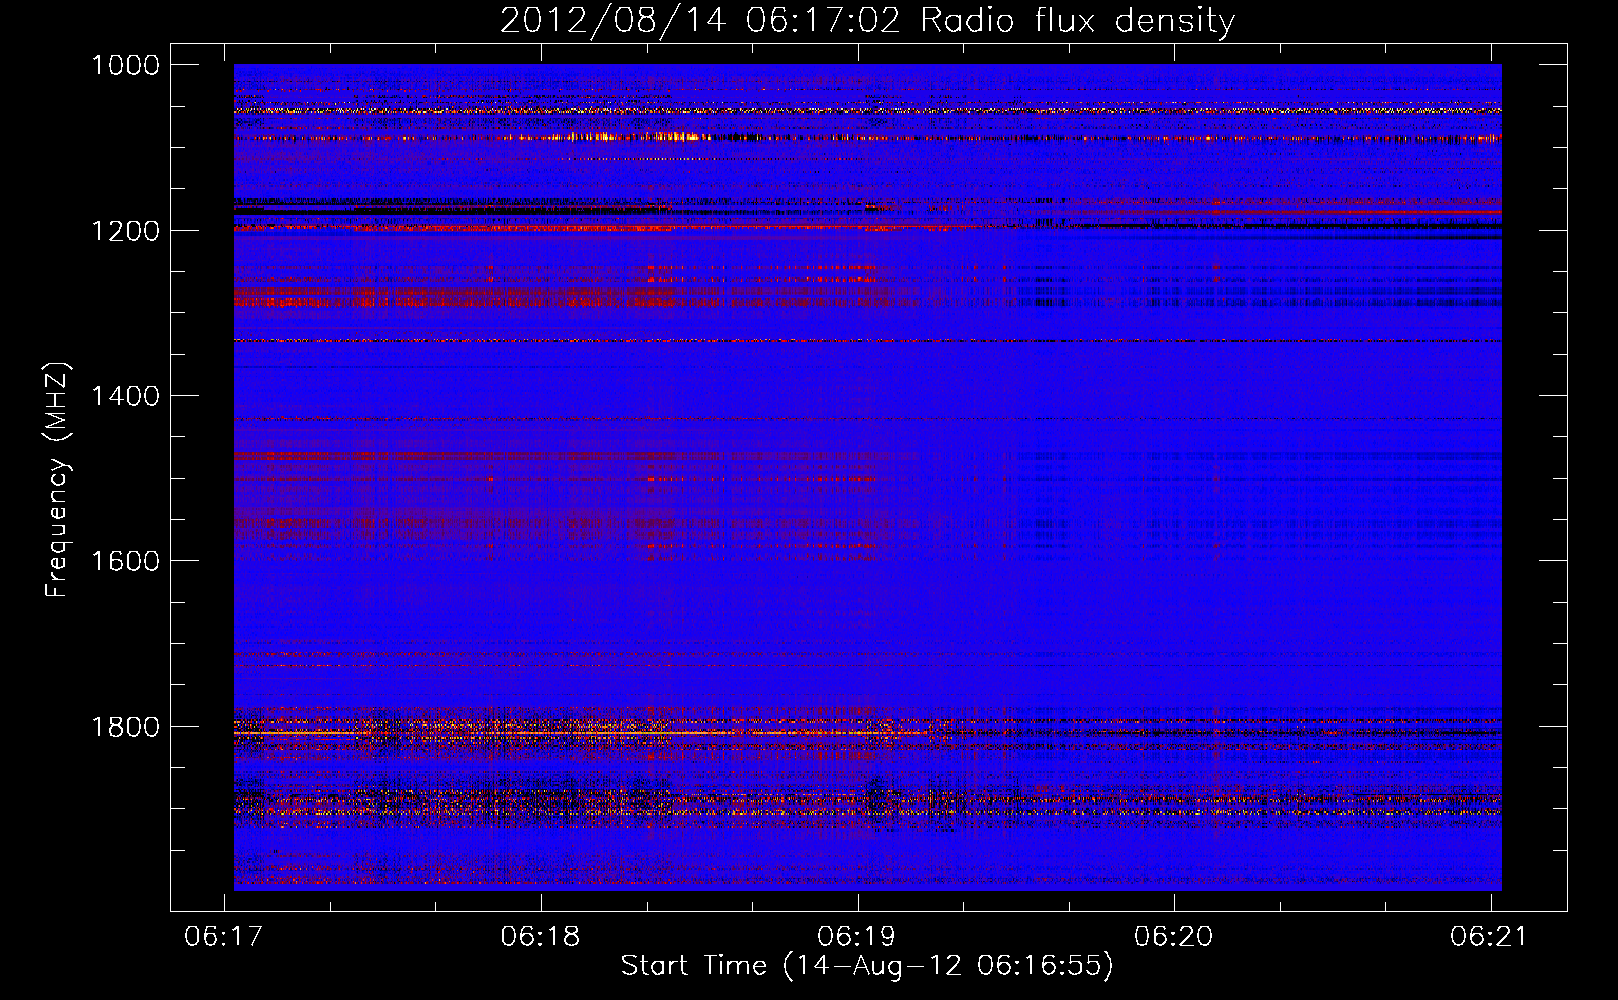Click the 06:19 time axis label
Image resolution: width=1618 pixels, height=1000 pixels.
click(x=857, y=937)
